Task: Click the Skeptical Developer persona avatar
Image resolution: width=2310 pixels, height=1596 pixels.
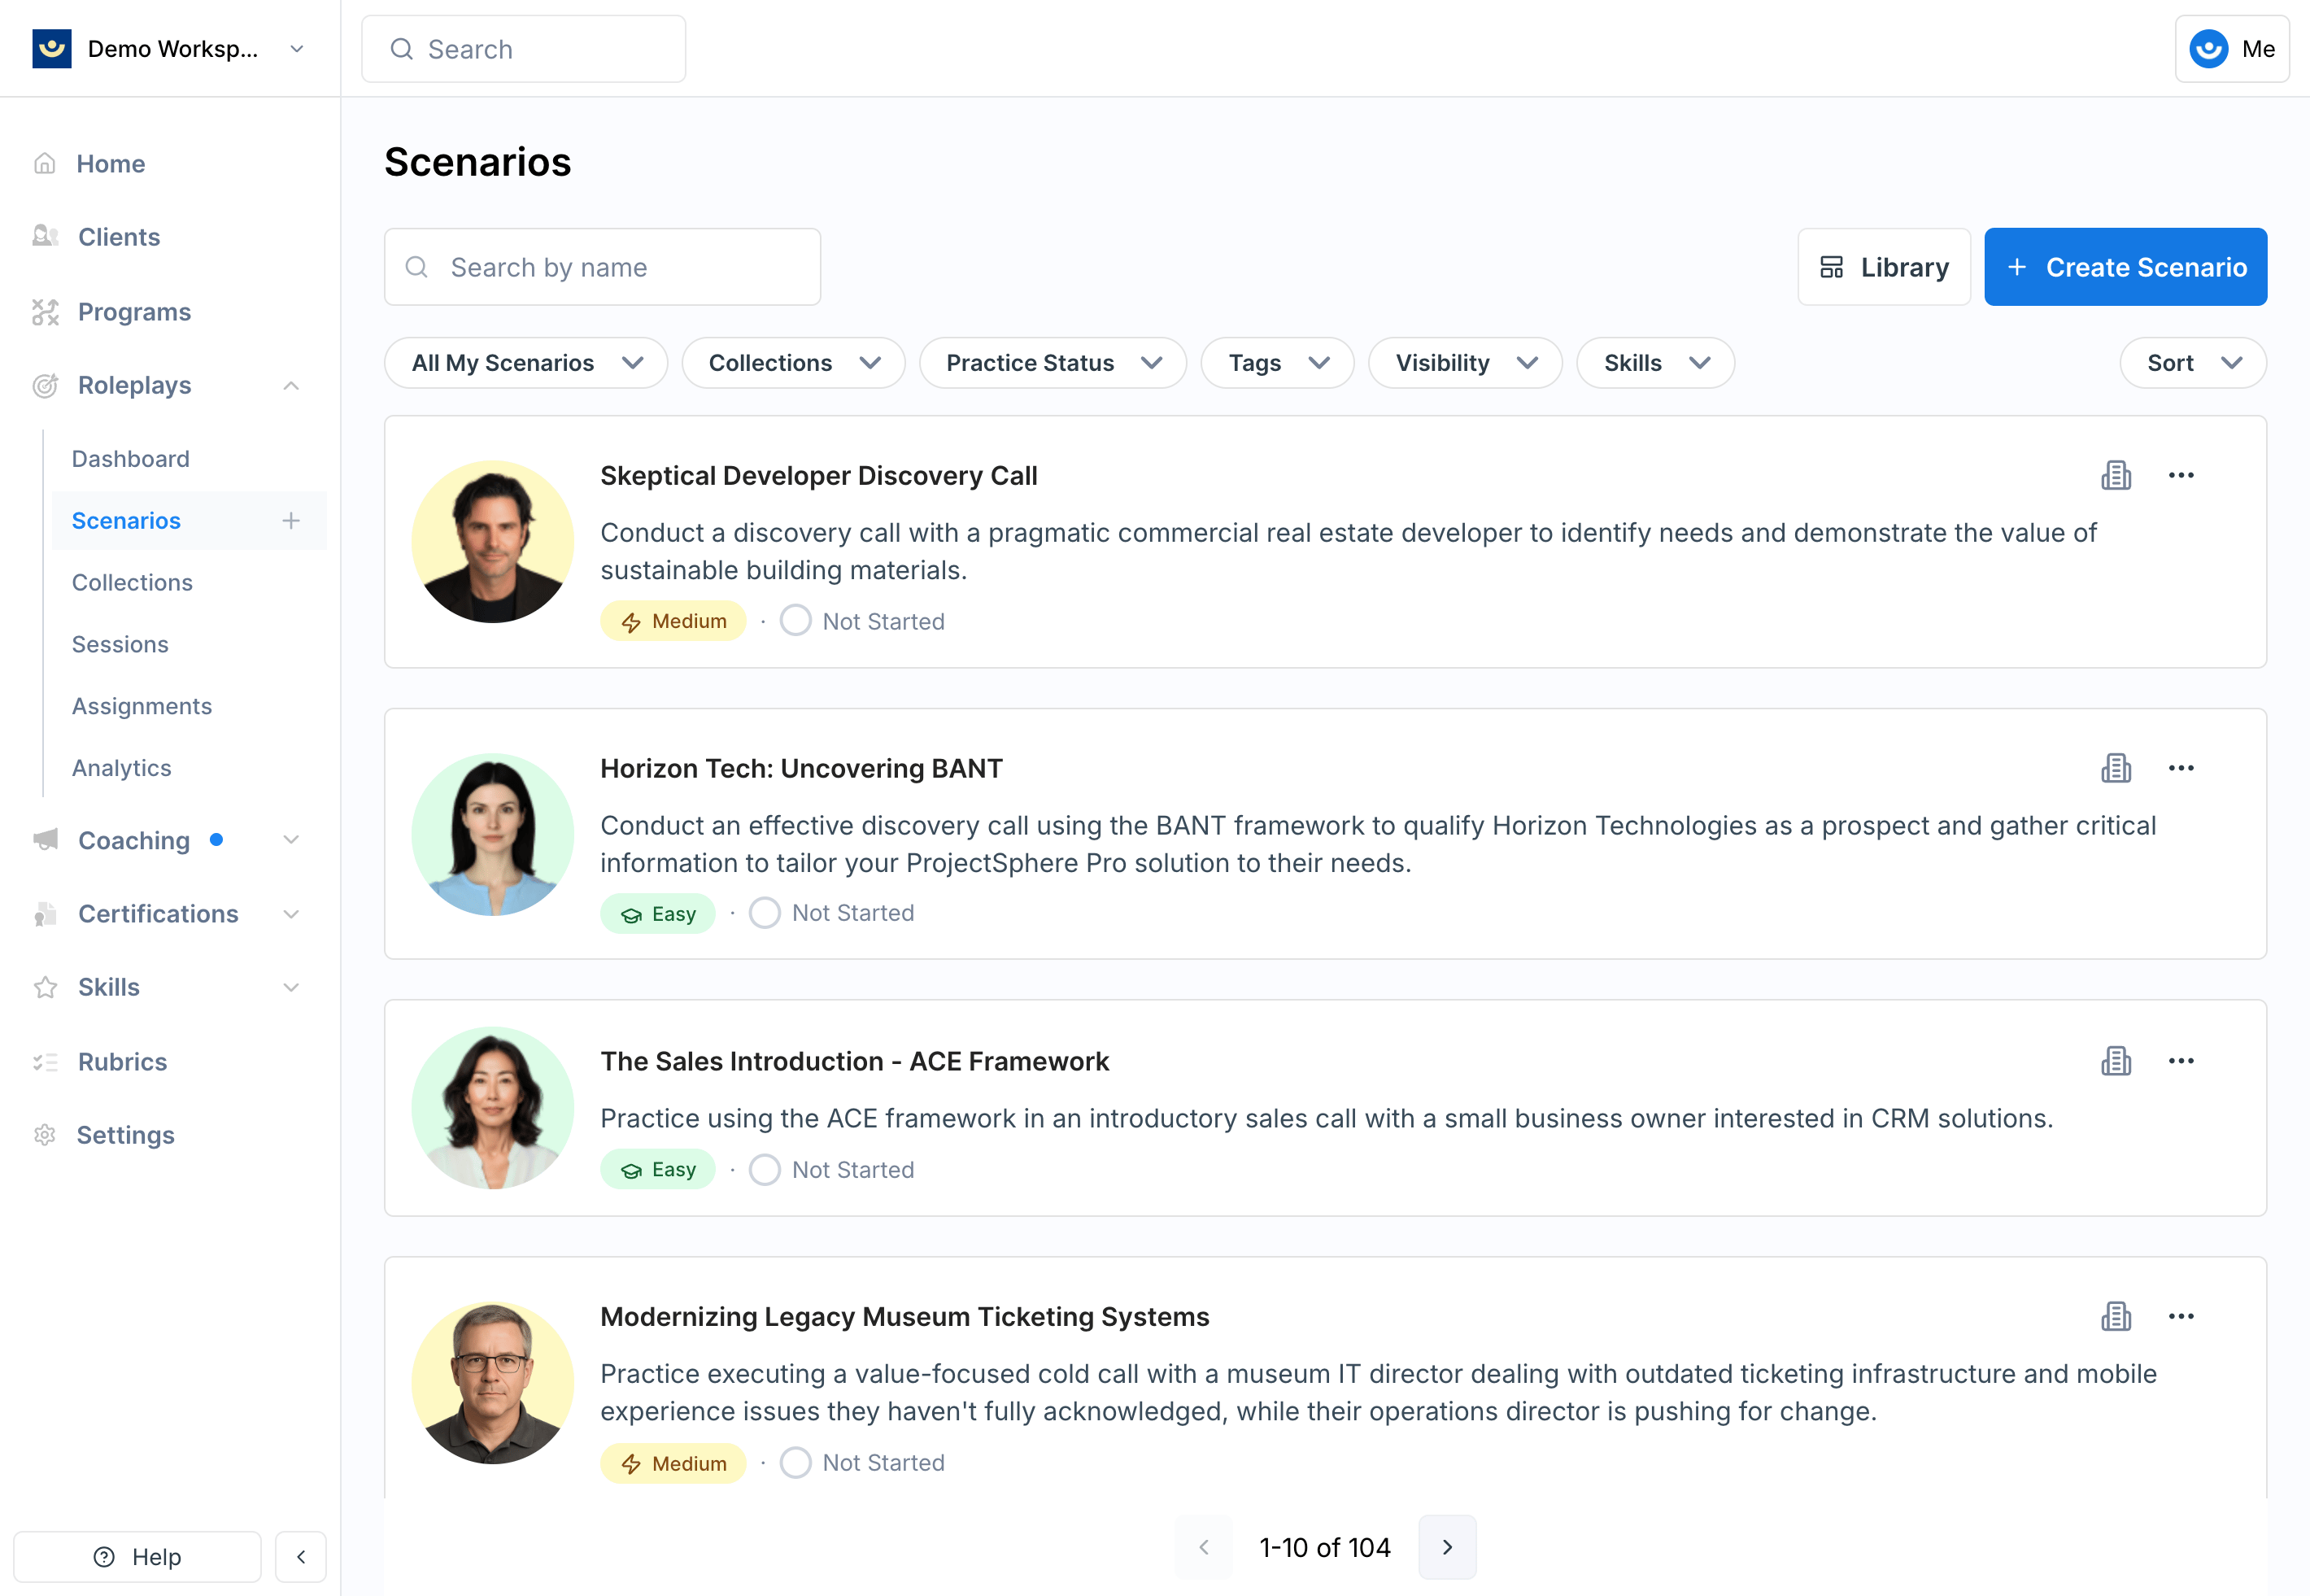Action: tap(493, 541)
